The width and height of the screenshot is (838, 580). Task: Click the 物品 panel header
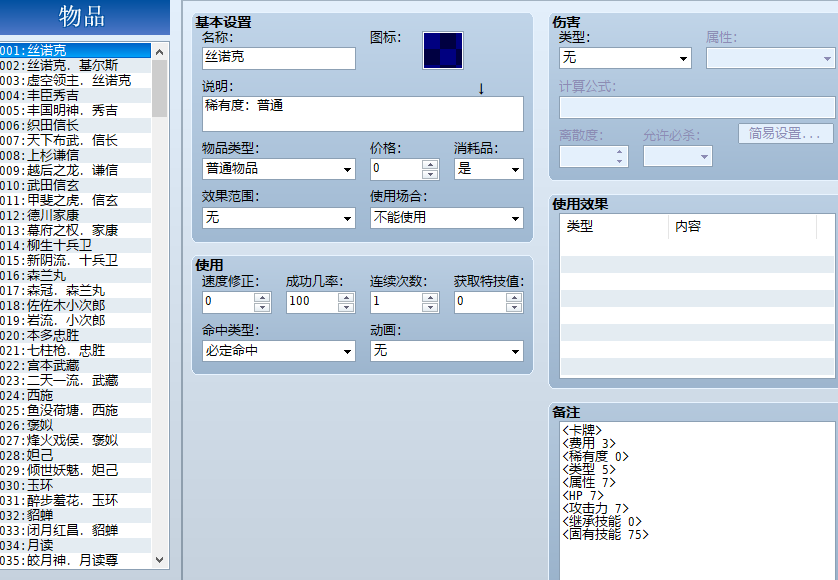(x=84, y=17)
